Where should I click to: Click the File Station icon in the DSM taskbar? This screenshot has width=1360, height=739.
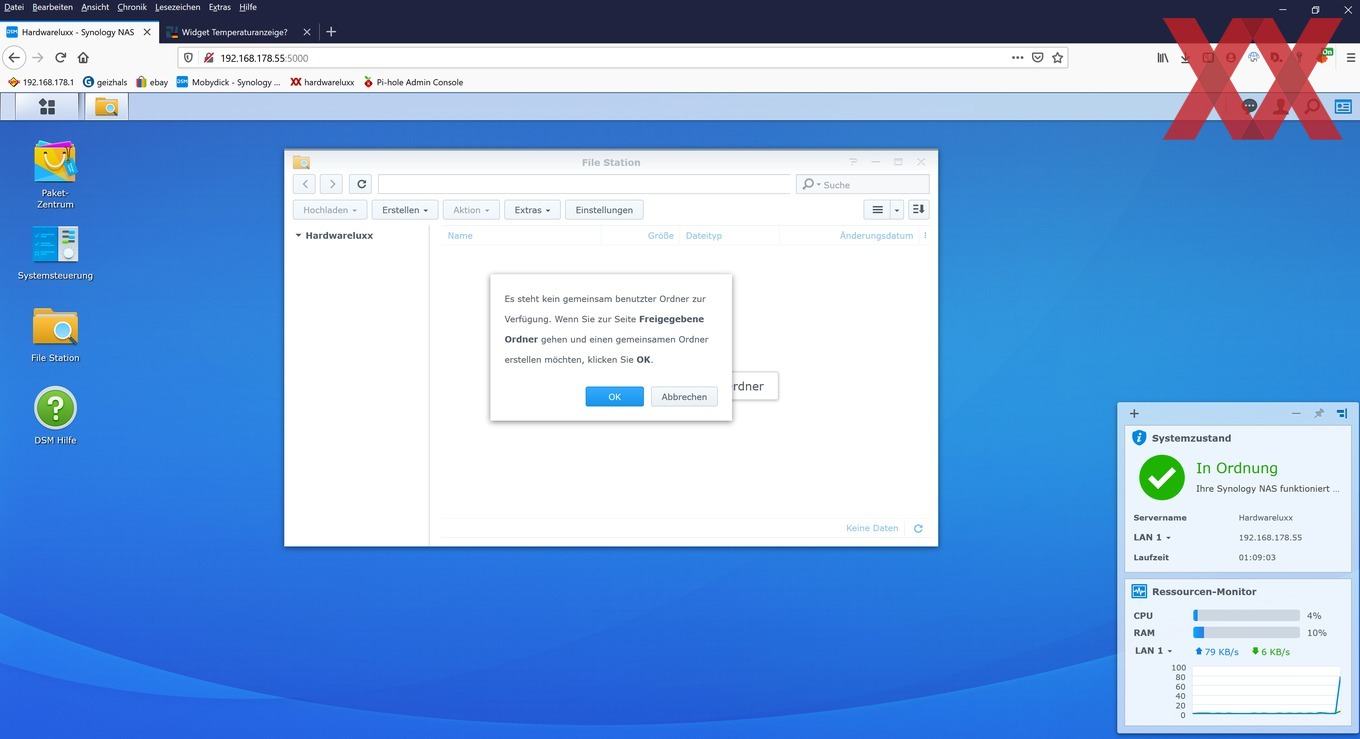[106, 106]
